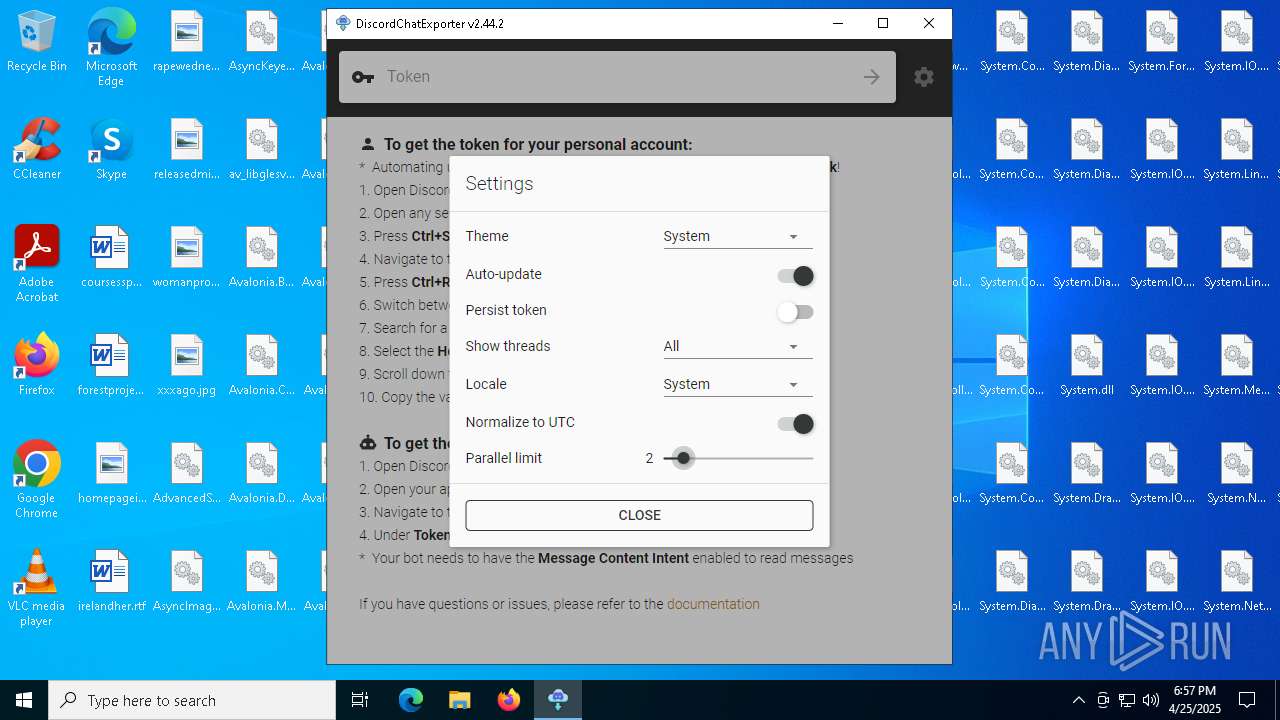
Task: Select the AsyncKeye... file icon
Action: (x=262, y=41)
